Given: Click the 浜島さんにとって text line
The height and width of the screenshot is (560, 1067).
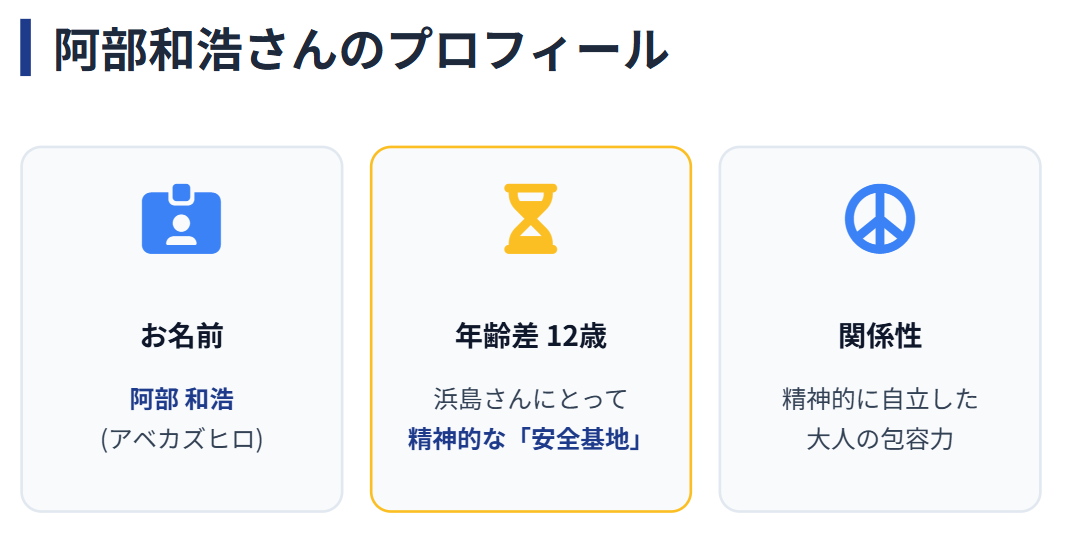Looking at the screenshot, I should point(530,400).
